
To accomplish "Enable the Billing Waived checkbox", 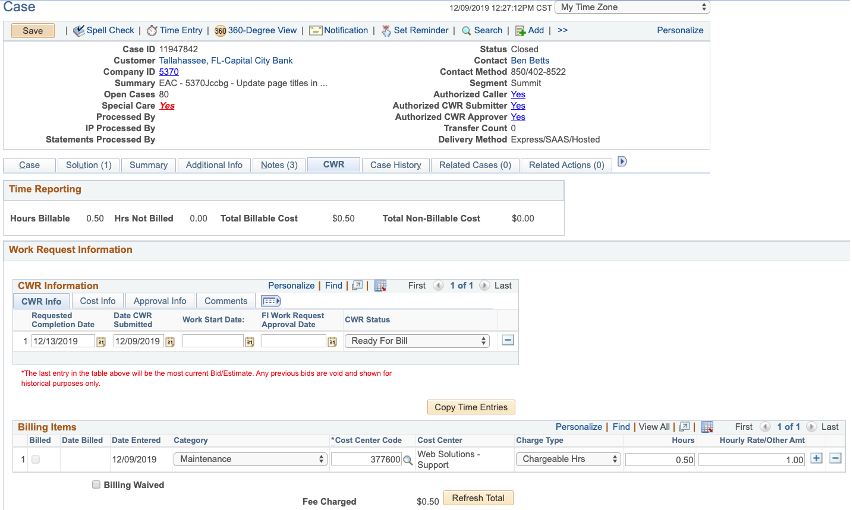I will [x=96, y=485].
